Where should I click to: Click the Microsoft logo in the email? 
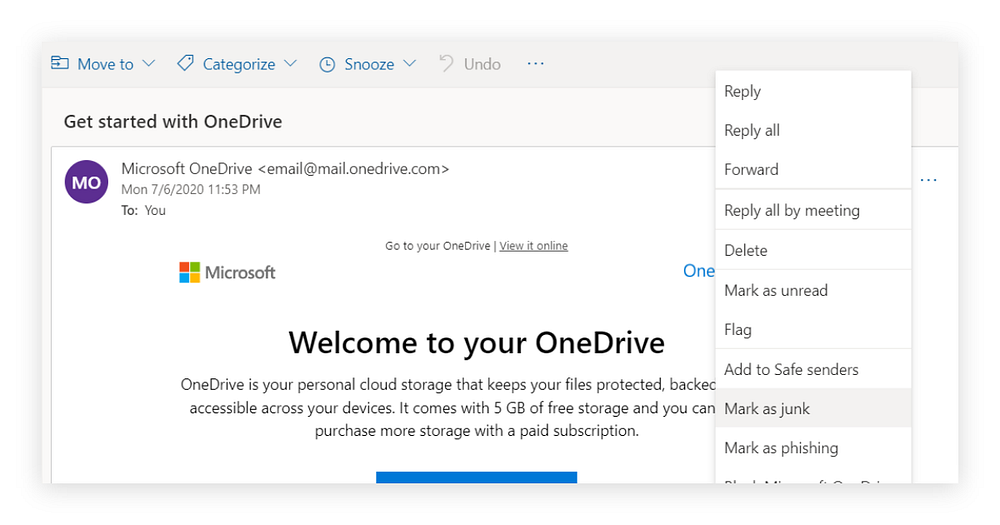[227, 272]
